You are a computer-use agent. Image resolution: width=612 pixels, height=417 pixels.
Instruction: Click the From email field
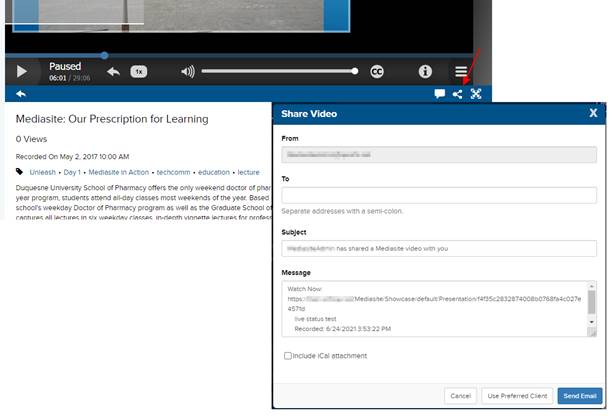[x=439, y=155]
